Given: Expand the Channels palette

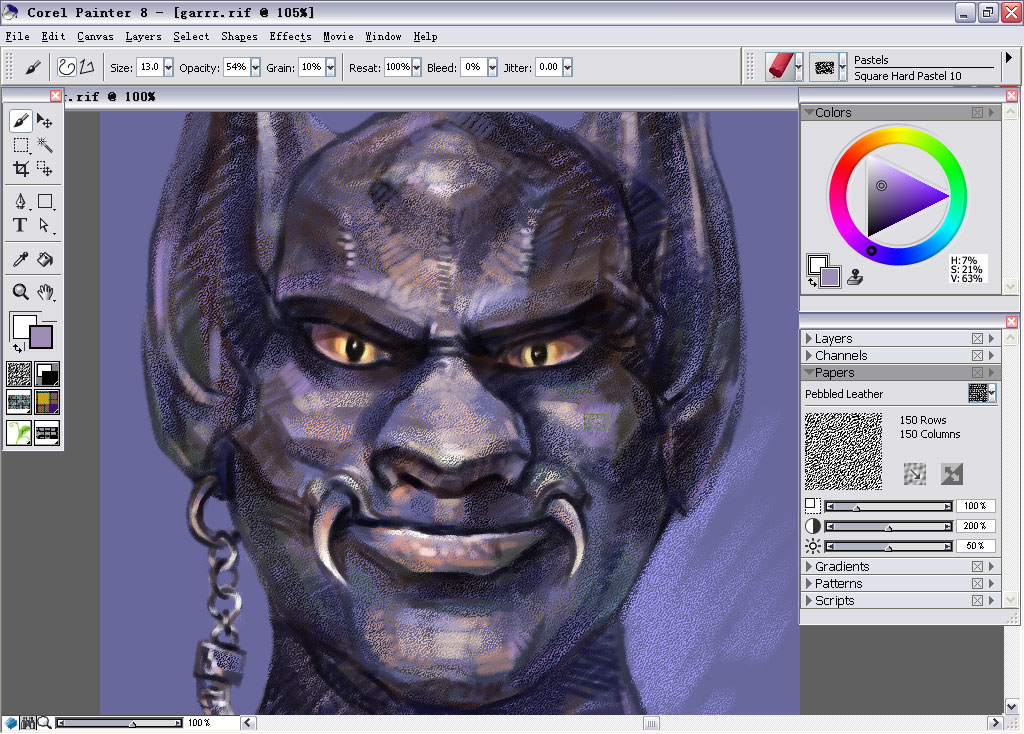Looking at the screenshot, I should pos(809,355).
